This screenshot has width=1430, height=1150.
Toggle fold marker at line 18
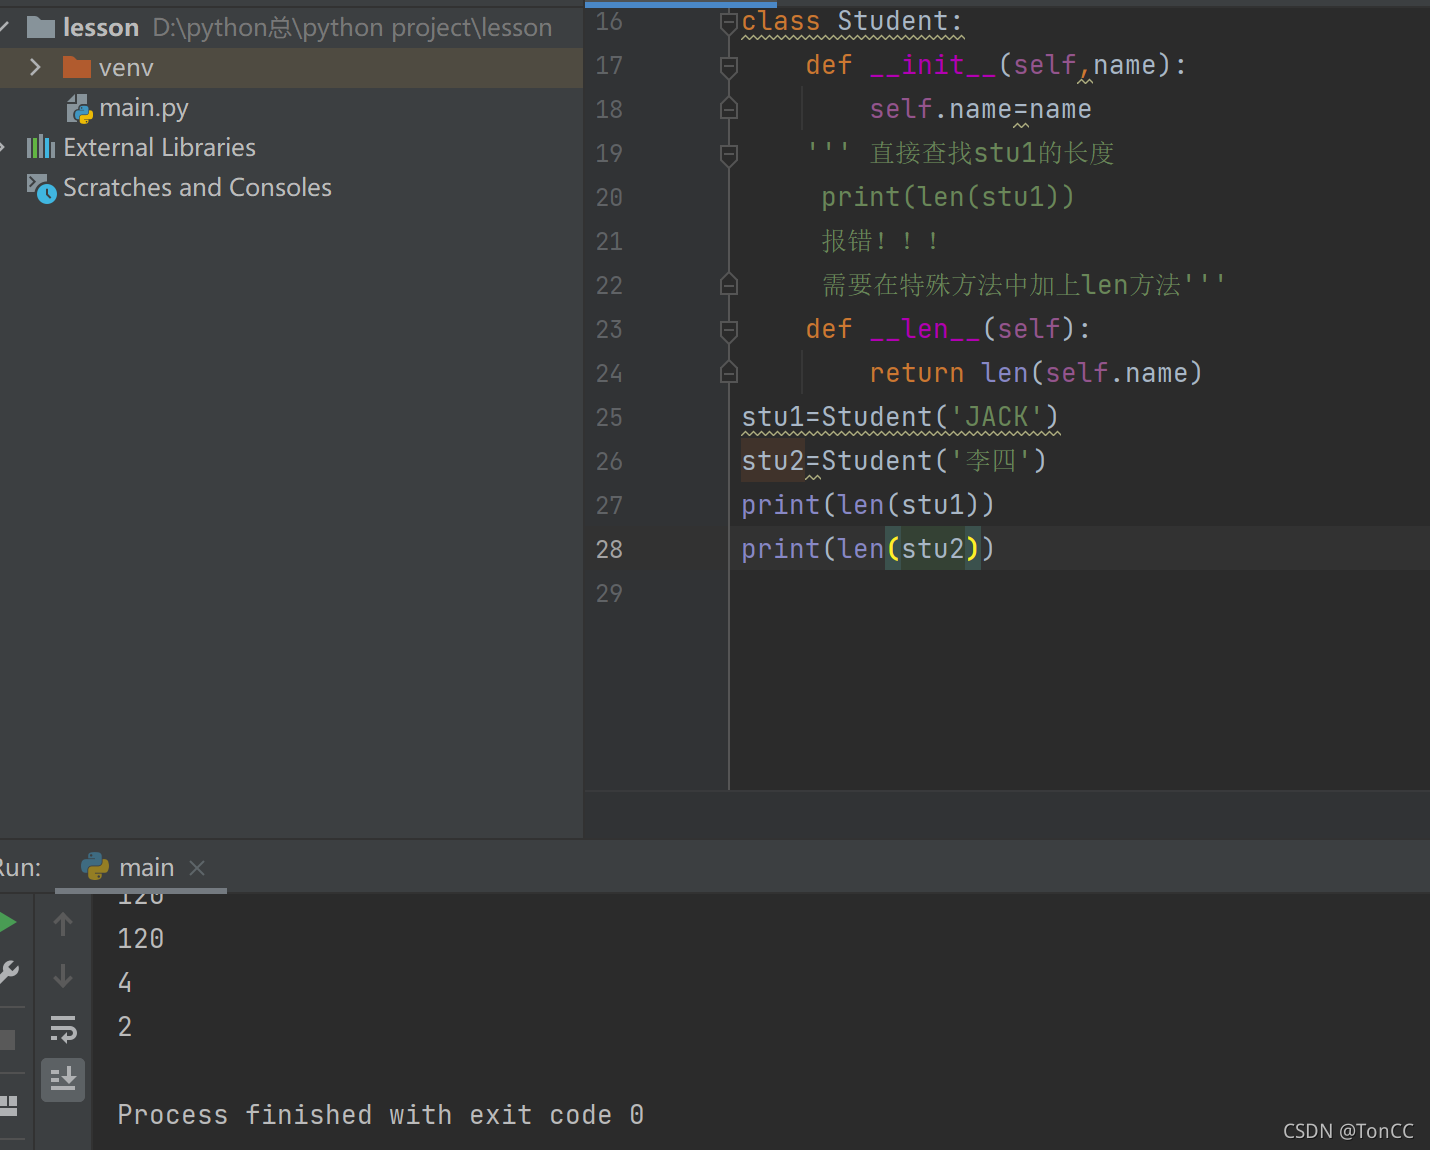(729, 109)
